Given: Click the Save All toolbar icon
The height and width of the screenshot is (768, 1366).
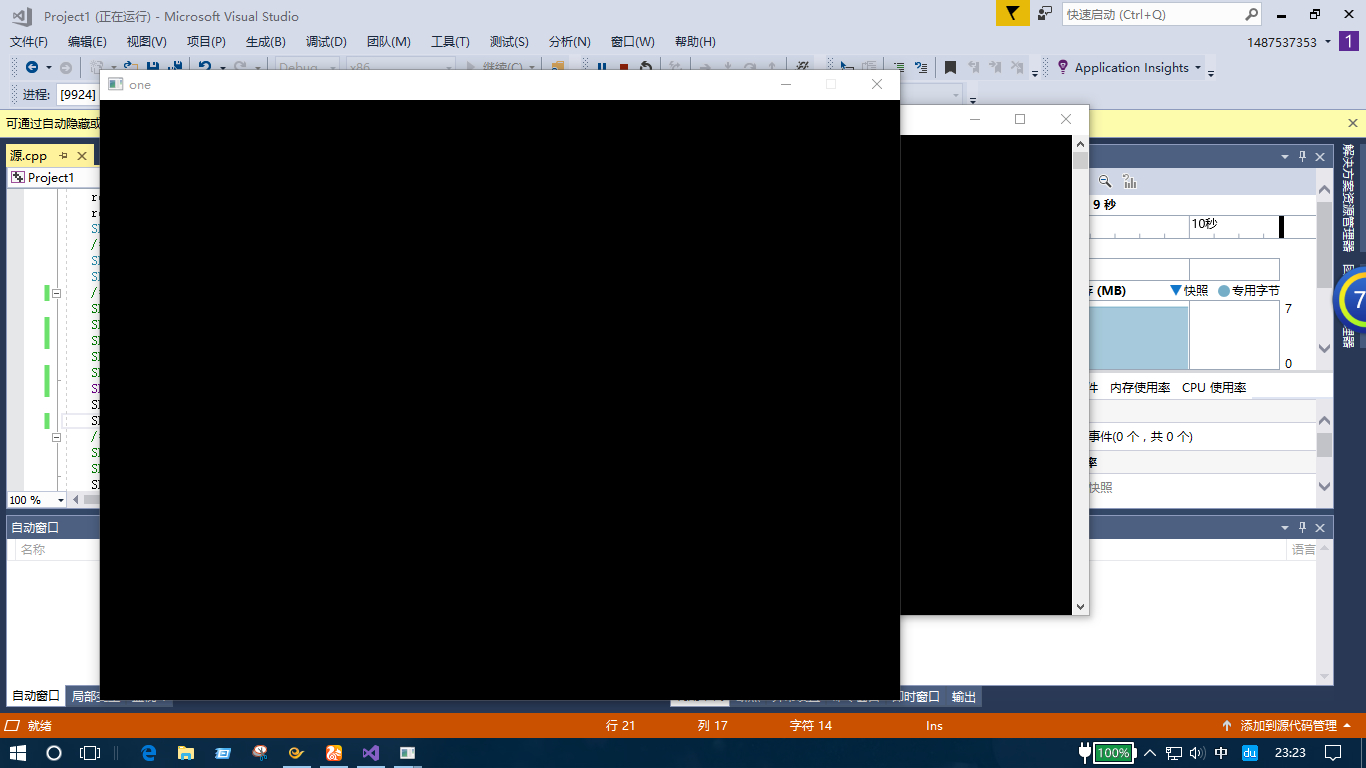Looking at the screenshot, I should [x=175, y=67].
